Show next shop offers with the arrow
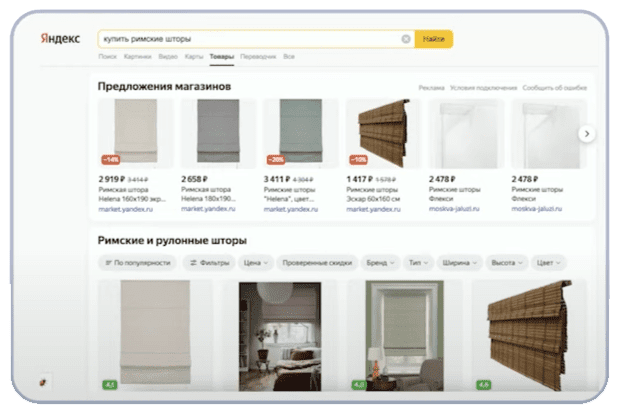This screenshot has width=628, height=417. pyautogui.click(x=587, y=134)
